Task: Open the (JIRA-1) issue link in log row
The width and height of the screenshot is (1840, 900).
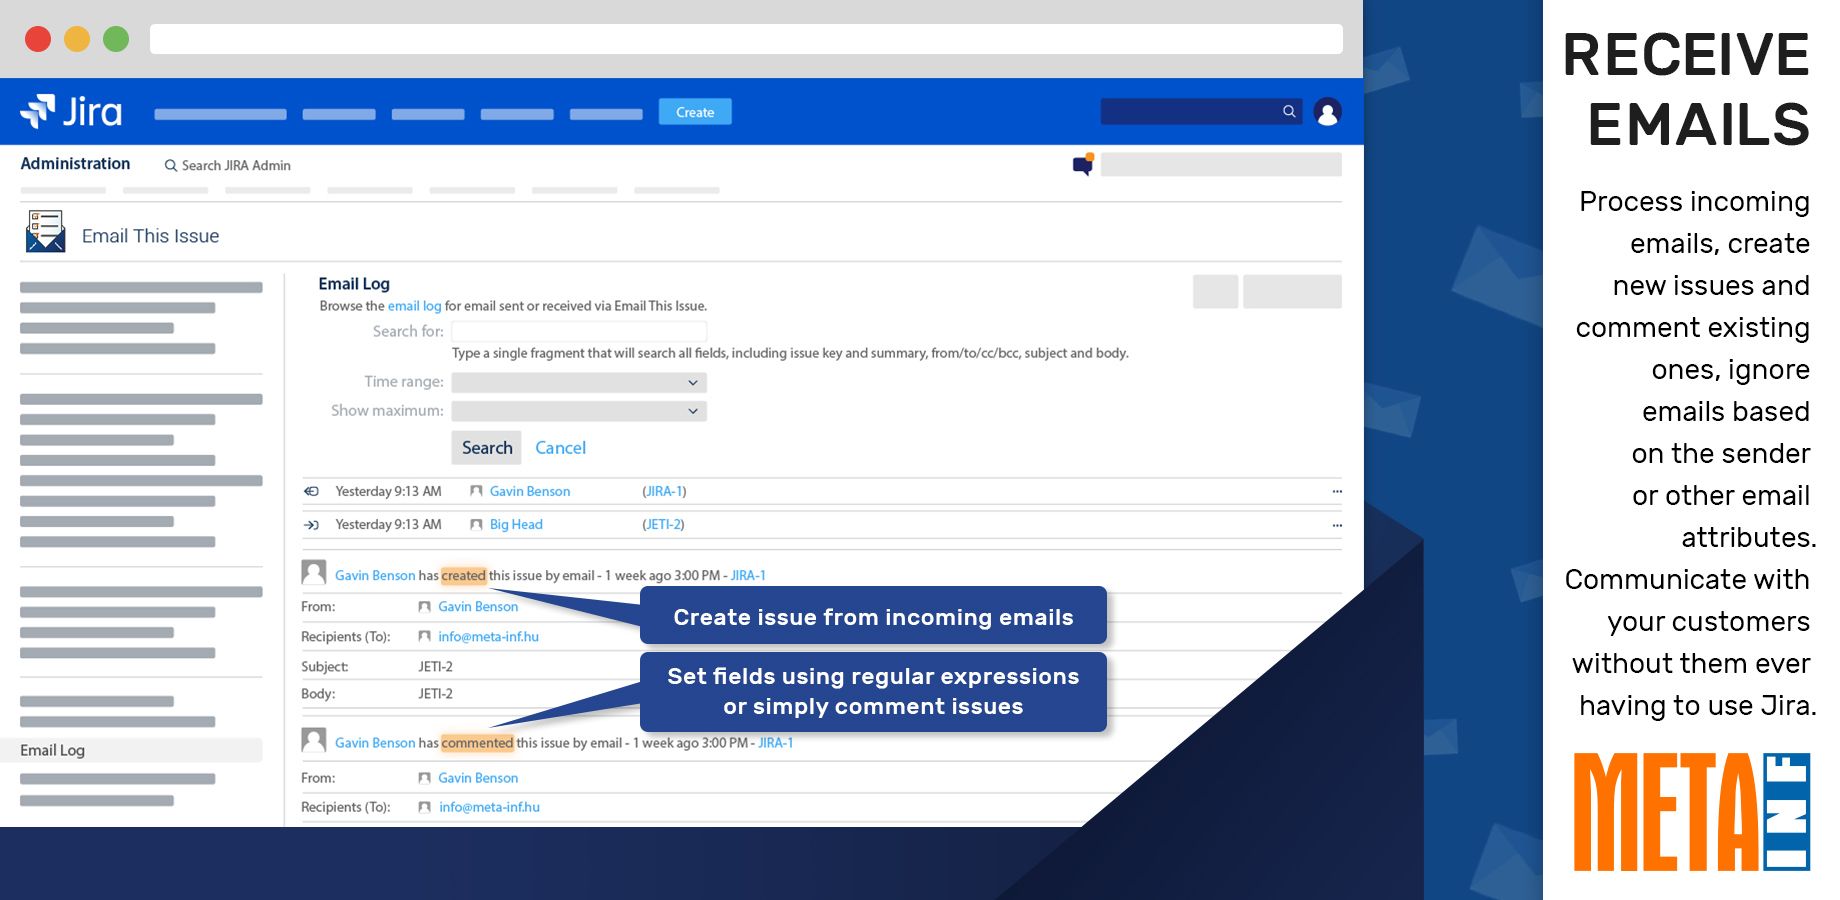Action: (x=664, y=491)
